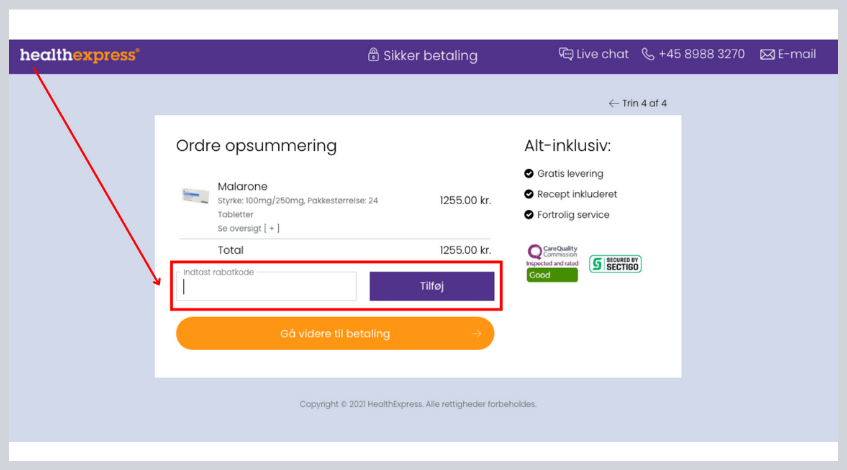Viewport: 847px width, 470px height.
Task: Click the Live chat text link
Action: (602, 54)
